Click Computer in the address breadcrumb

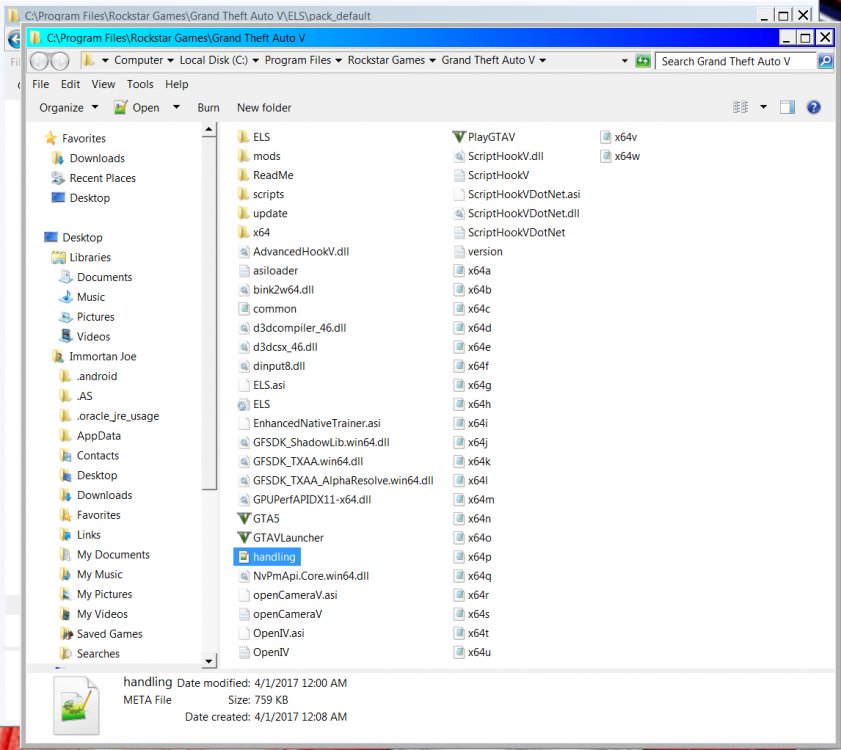pos(138,60)
